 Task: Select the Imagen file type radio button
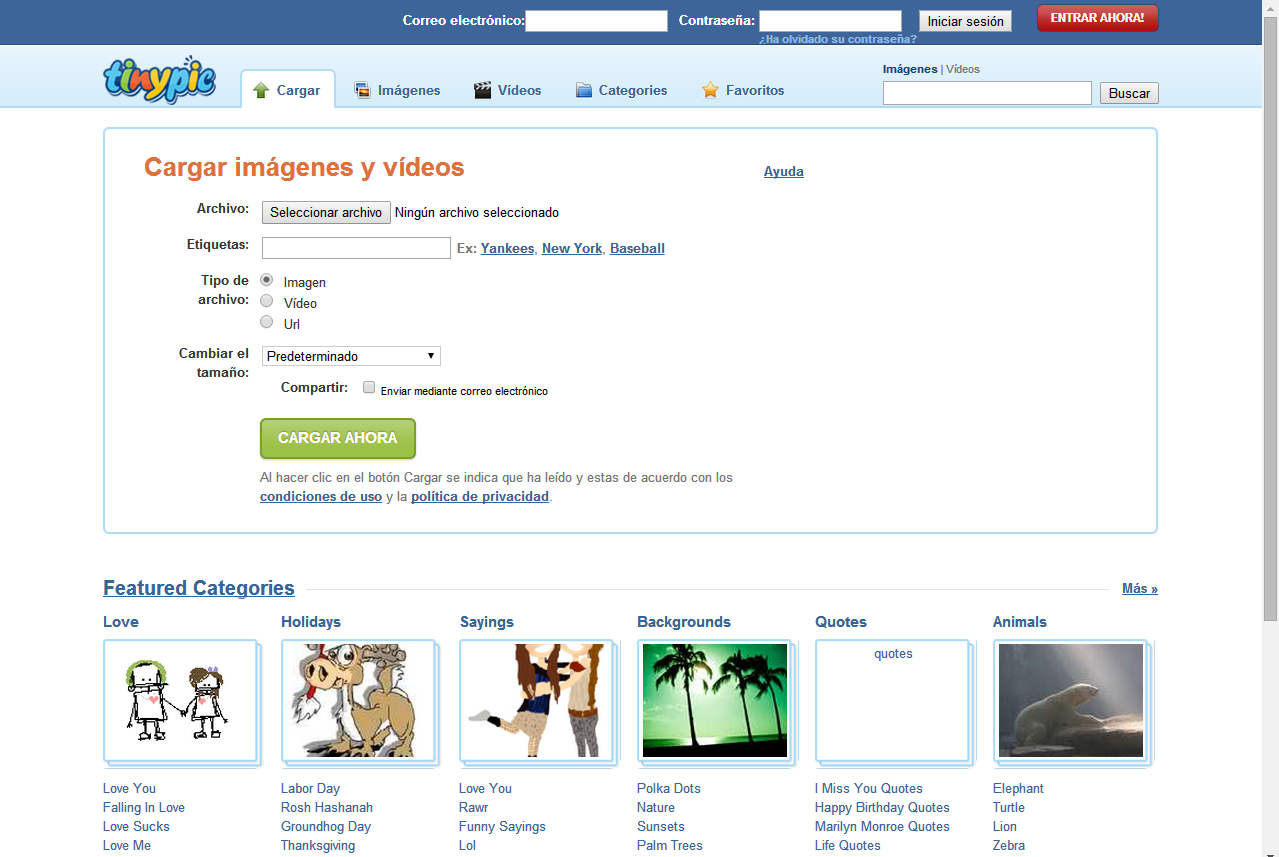[266, 279]
